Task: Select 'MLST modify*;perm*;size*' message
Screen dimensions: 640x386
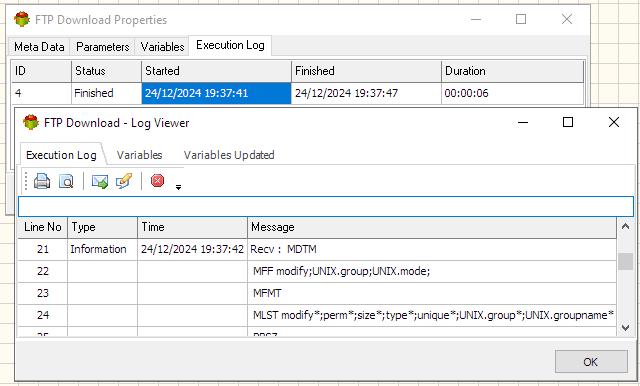Action: [x=433, y=315]
